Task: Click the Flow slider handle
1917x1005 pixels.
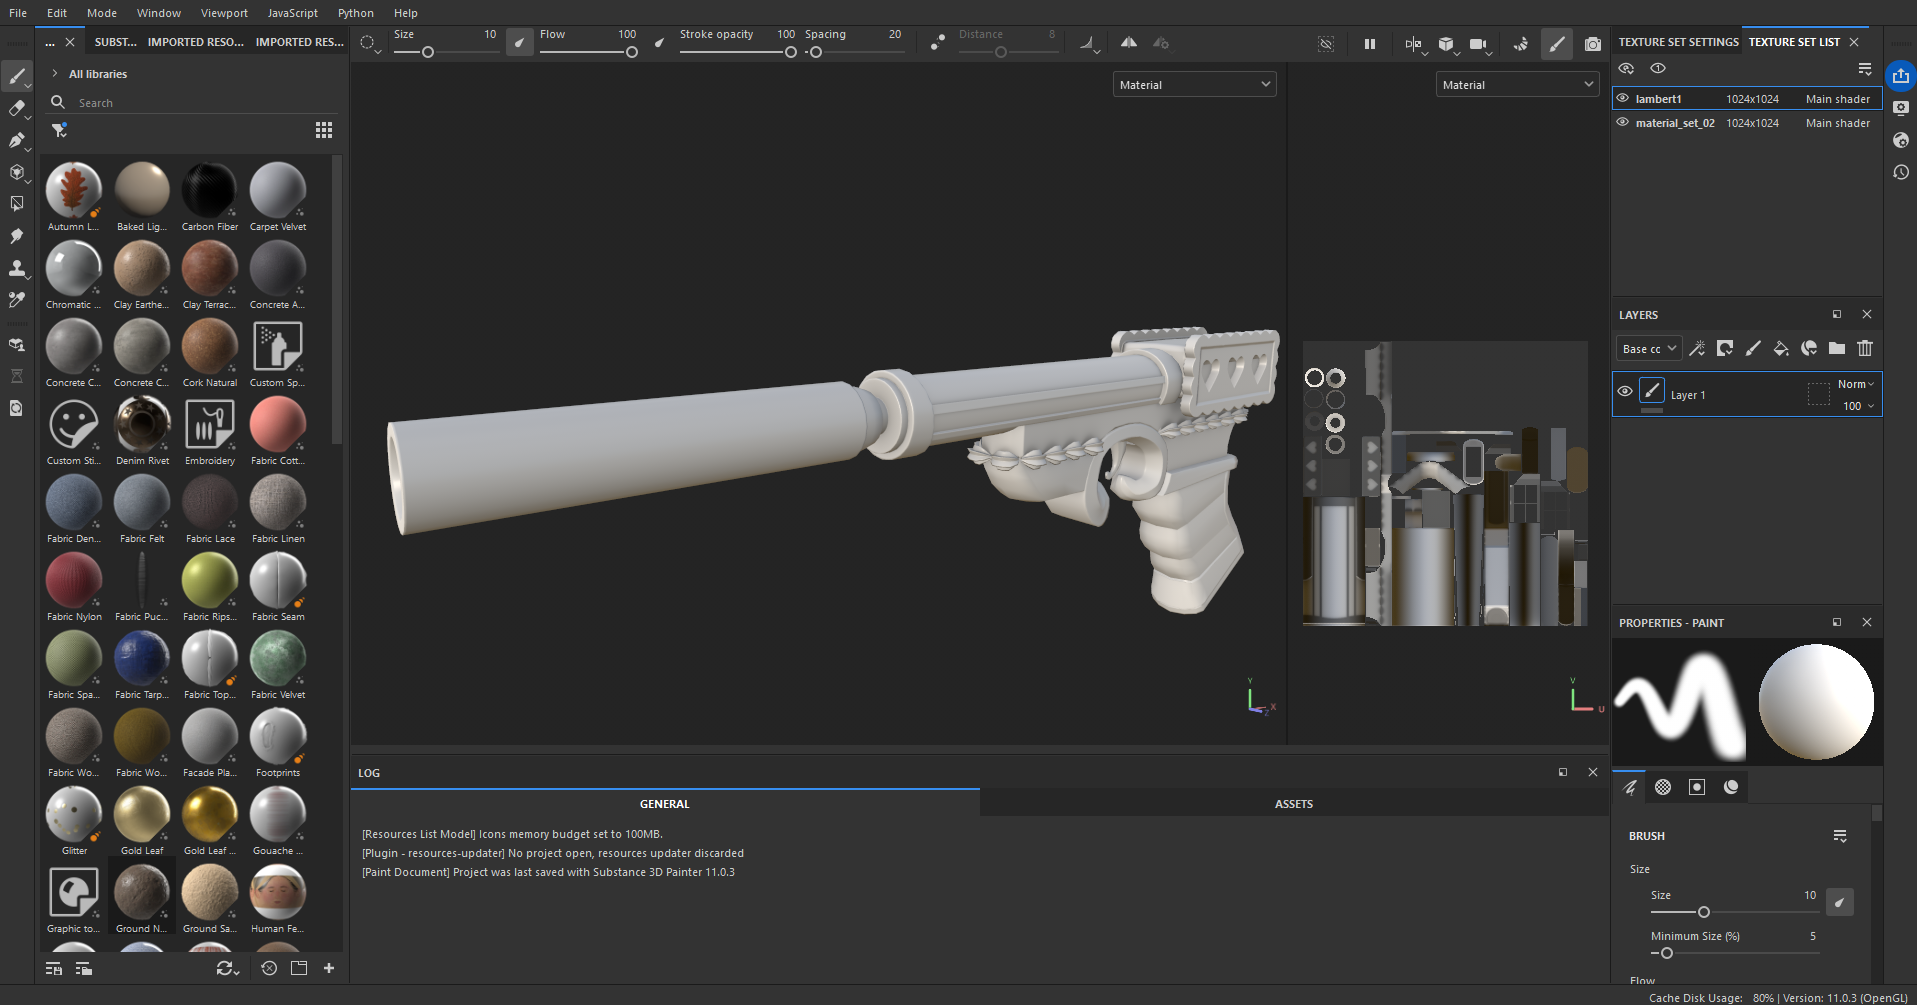Action: [x=632, y=53]
